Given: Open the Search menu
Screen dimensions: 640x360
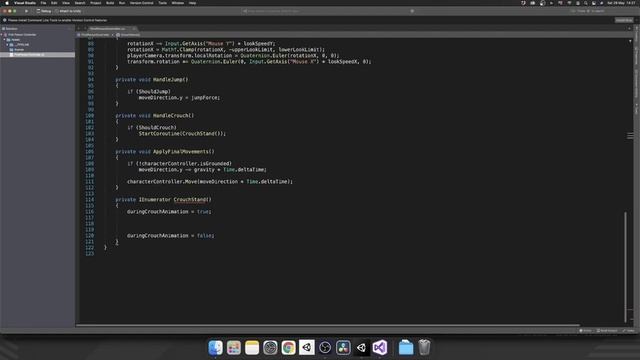Looking at the screenshot, I should pos(80,3).
